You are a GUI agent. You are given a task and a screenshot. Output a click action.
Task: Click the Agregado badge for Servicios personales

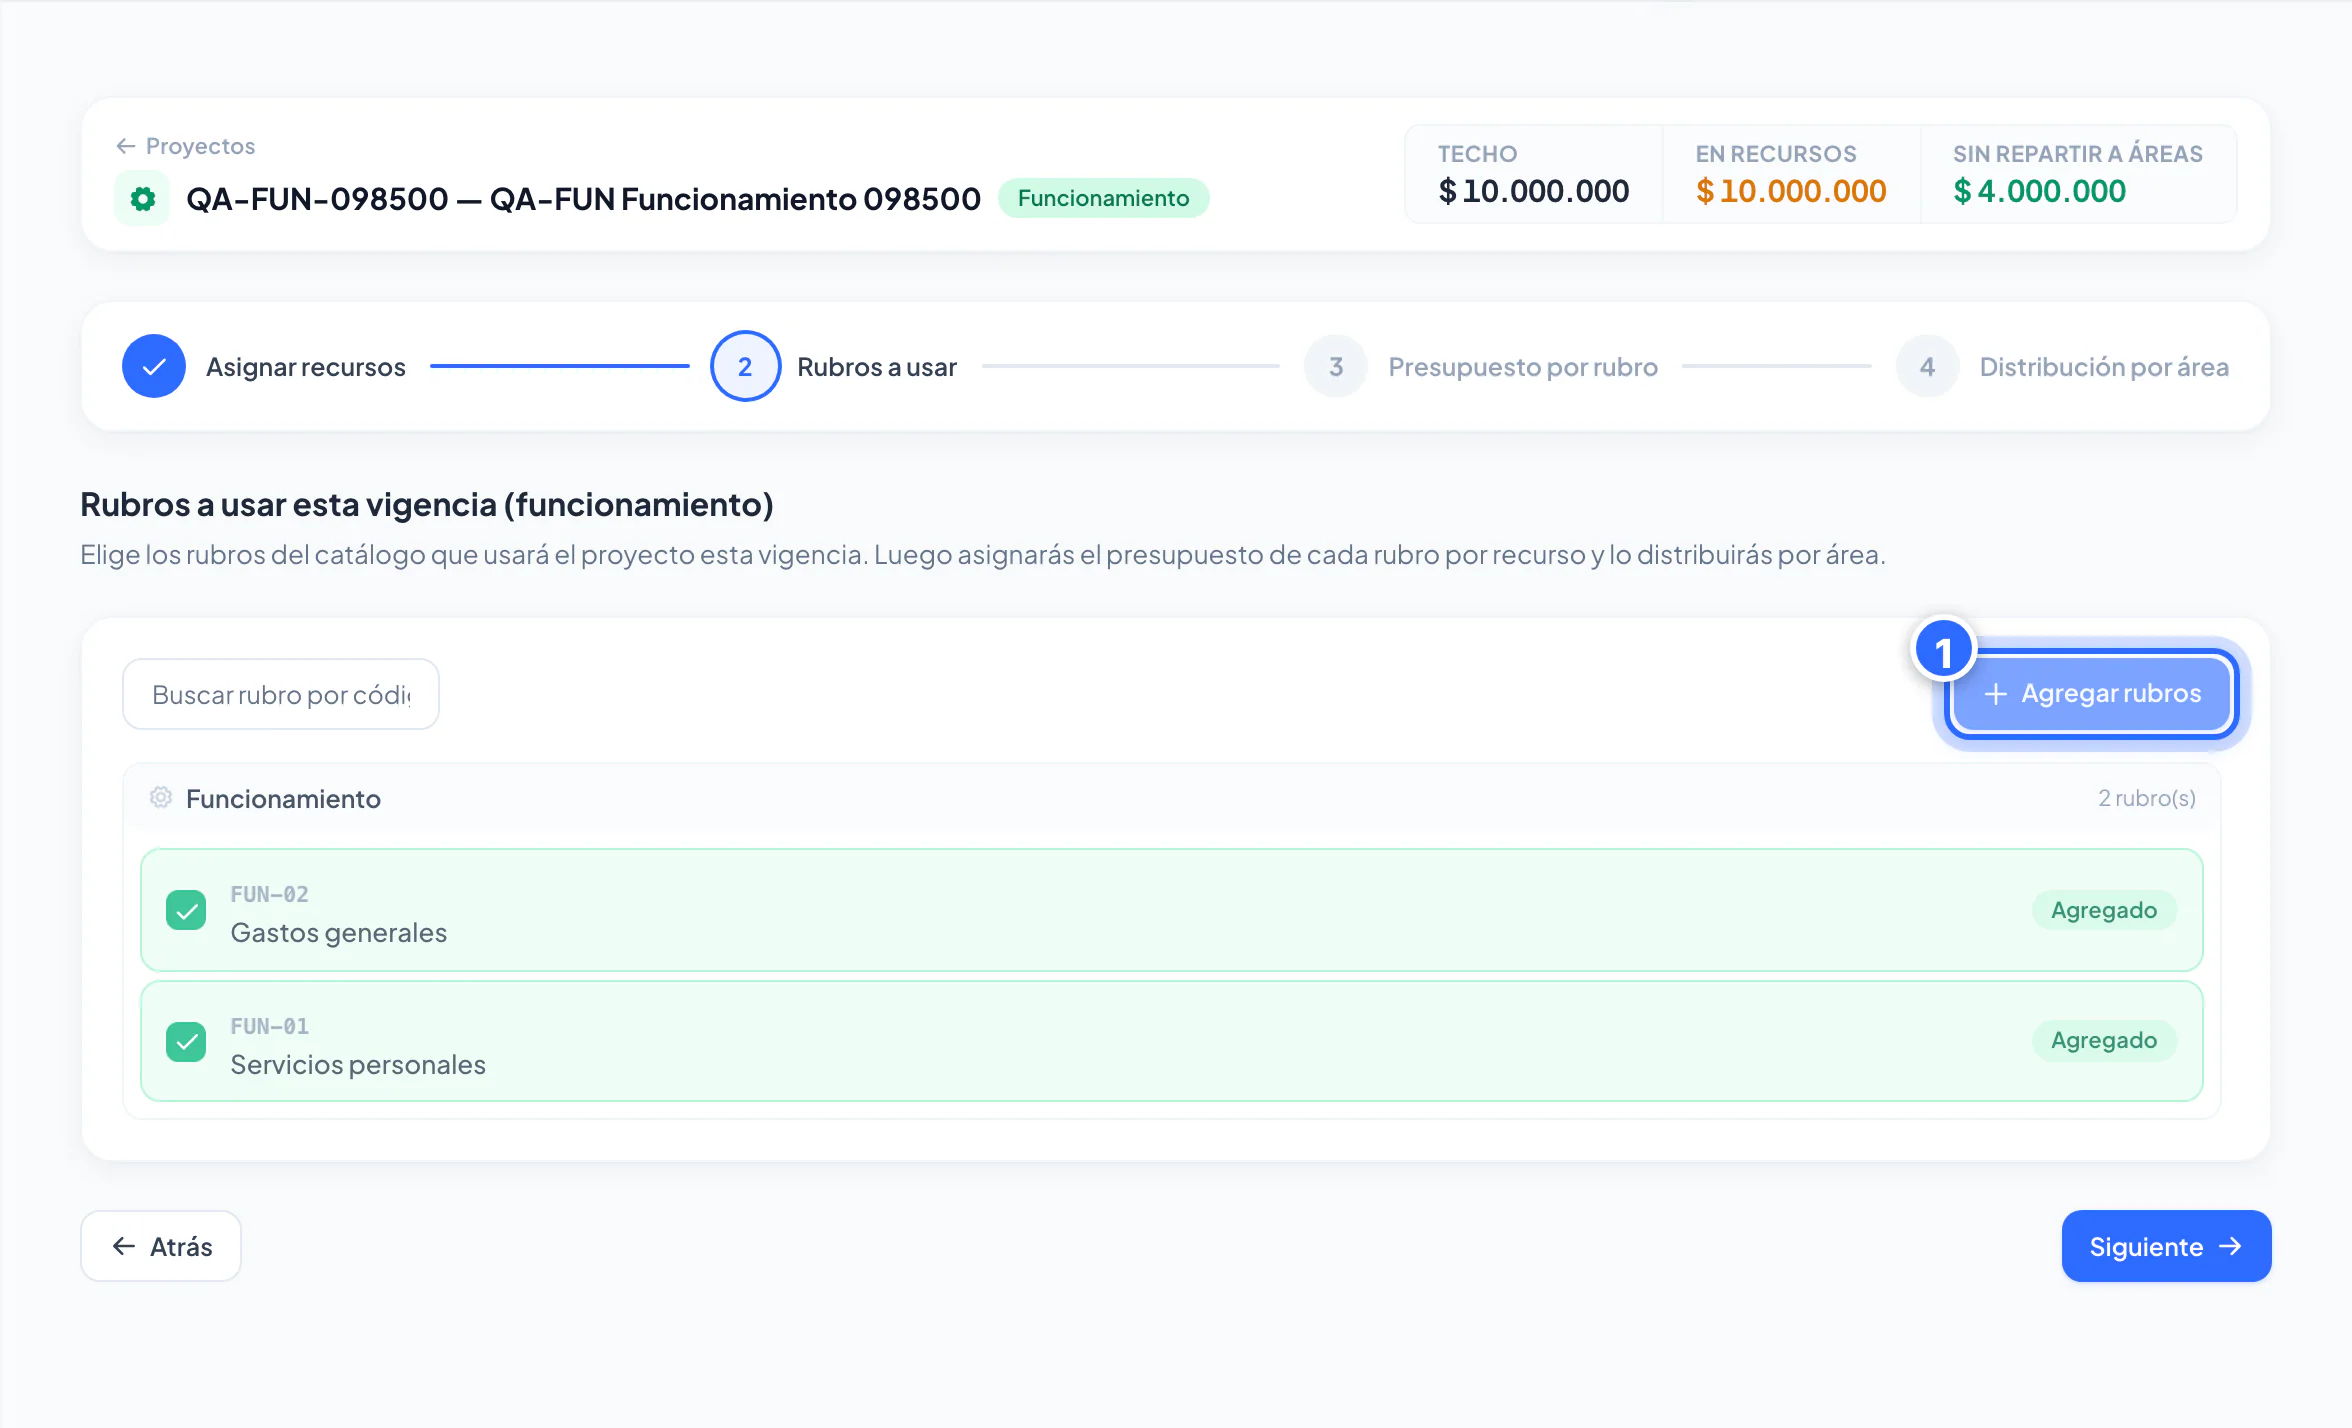pos(2104,1041)
